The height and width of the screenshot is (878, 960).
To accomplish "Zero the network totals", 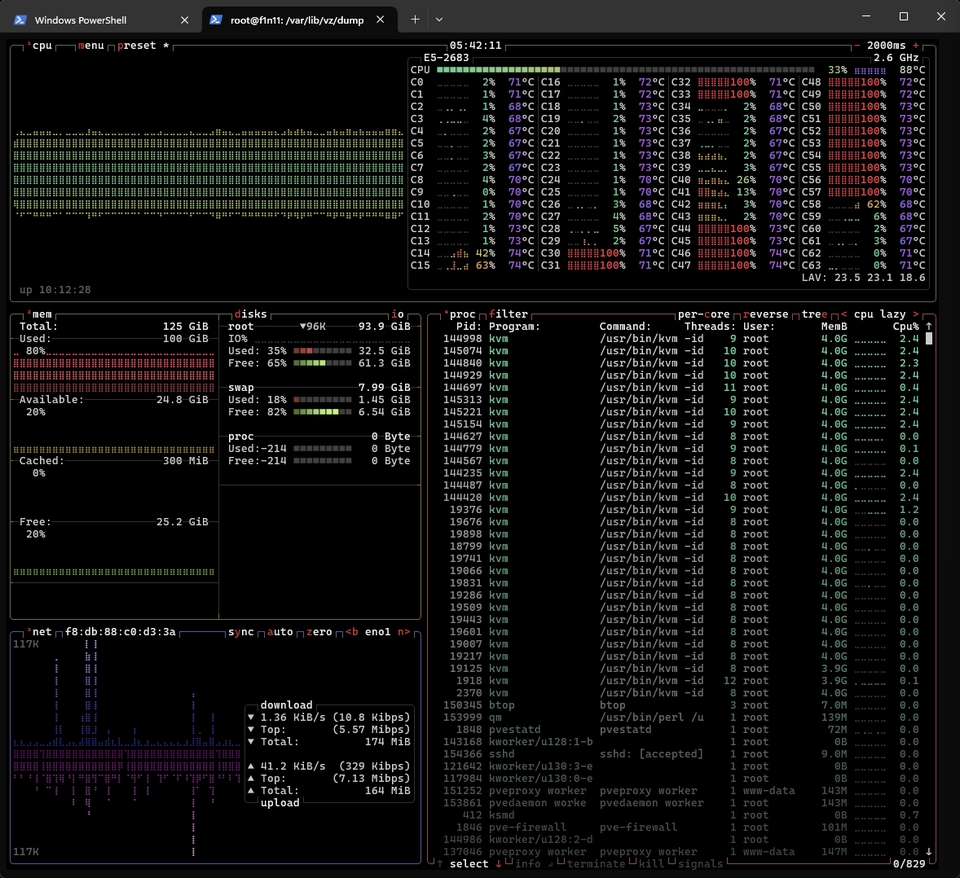I will [x=319, y=632].
